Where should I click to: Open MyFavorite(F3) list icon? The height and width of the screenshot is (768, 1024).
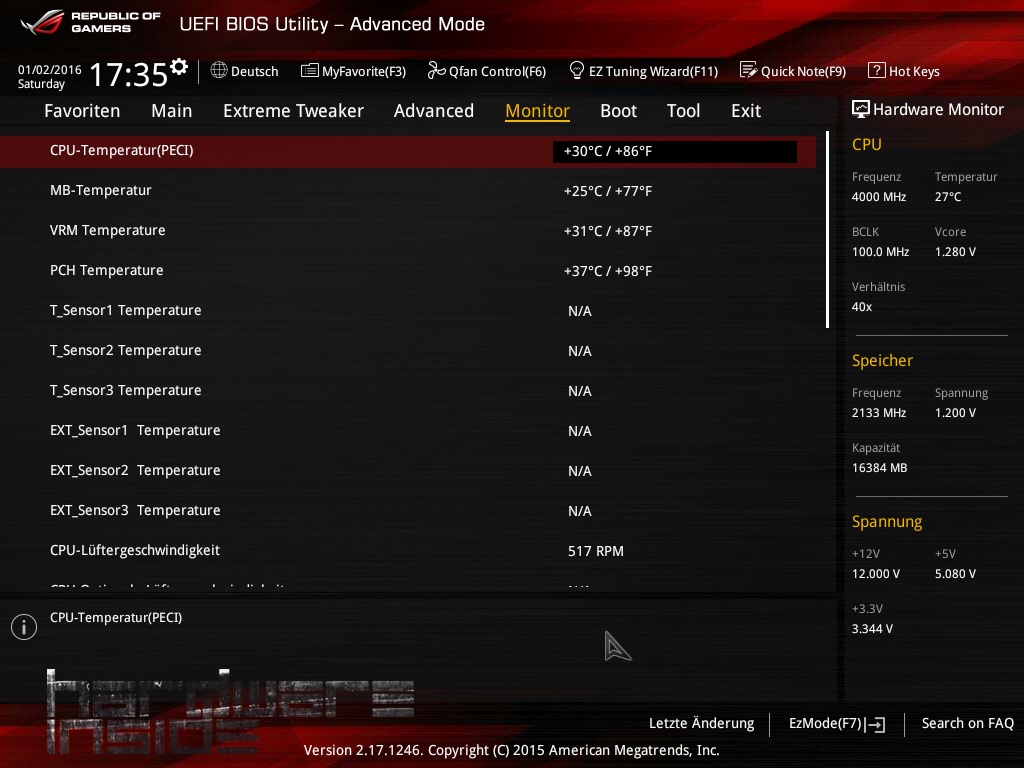[309, 70]
